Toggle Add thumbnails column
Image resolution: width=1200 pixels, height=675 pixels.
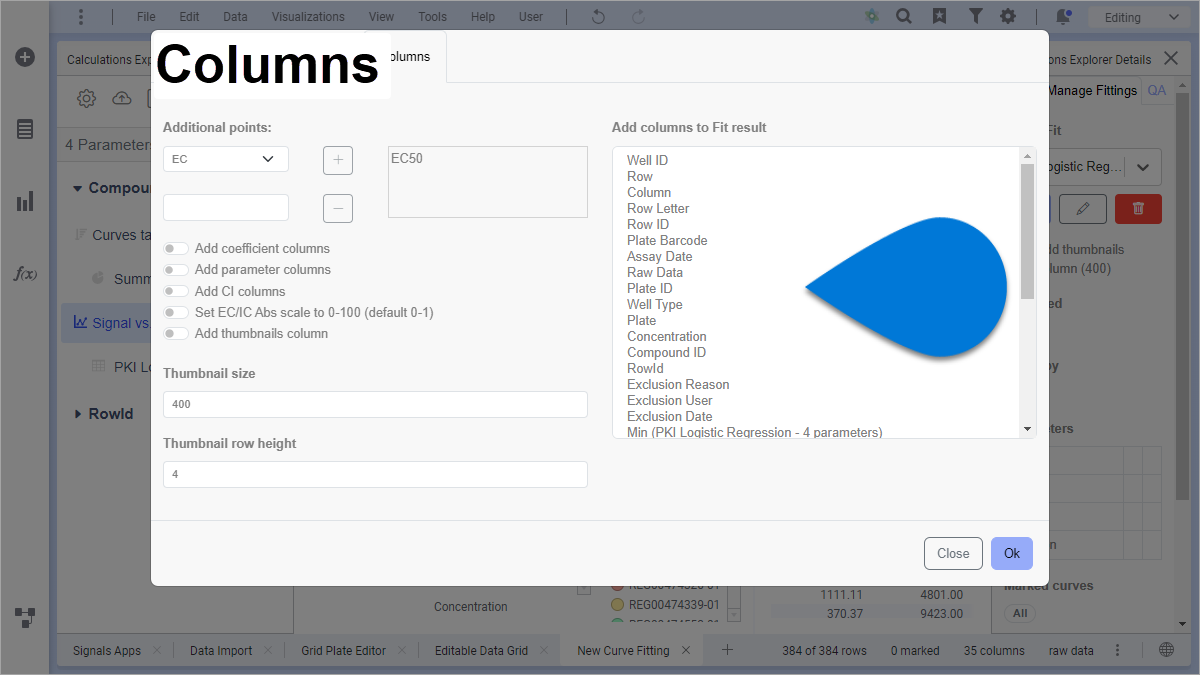click(177, 334)
